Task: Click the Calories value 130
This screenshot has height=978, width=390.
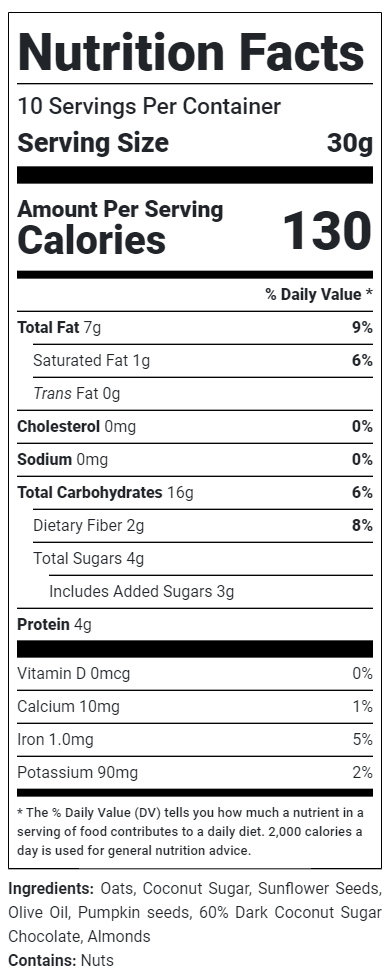Action: pos(328,231)
